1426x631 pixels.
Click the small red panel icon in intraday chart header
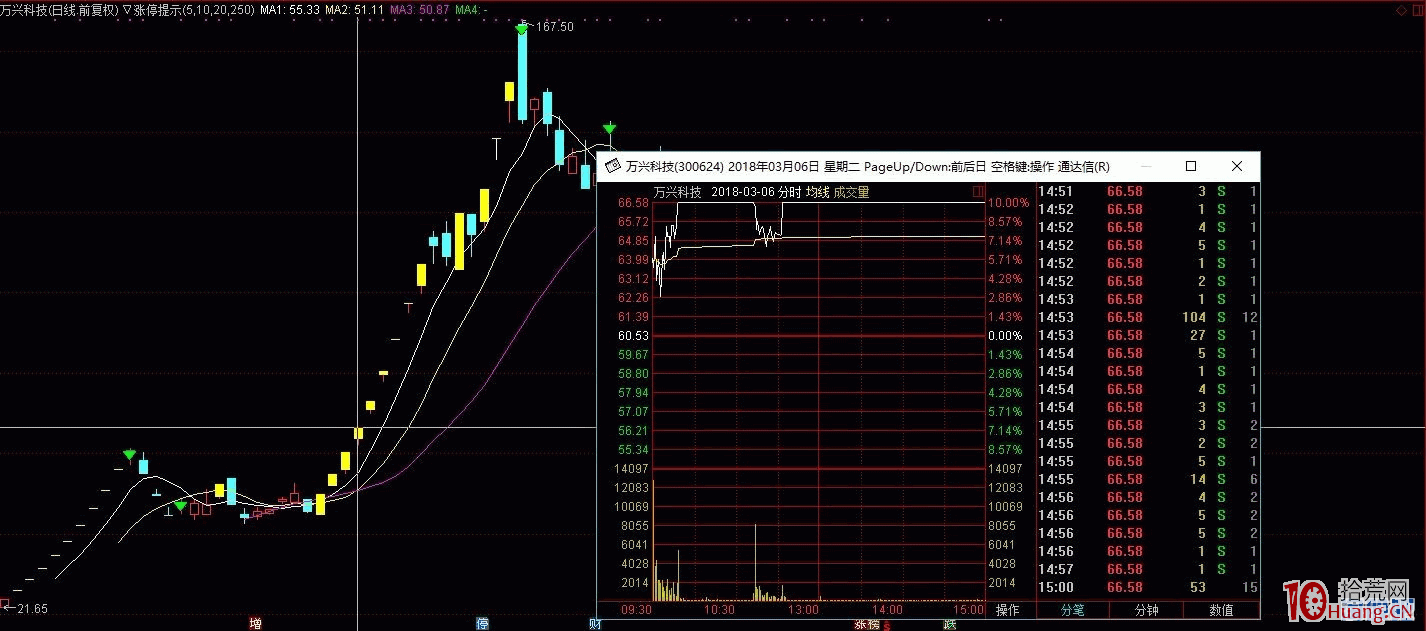978,191
